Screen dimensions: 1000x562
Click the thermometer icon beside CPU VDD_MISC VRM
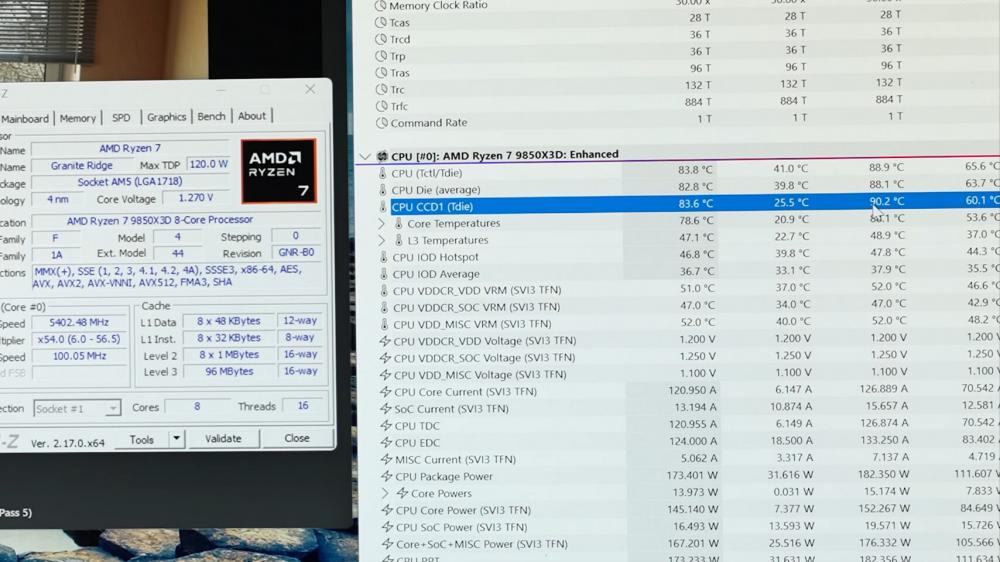384,324
